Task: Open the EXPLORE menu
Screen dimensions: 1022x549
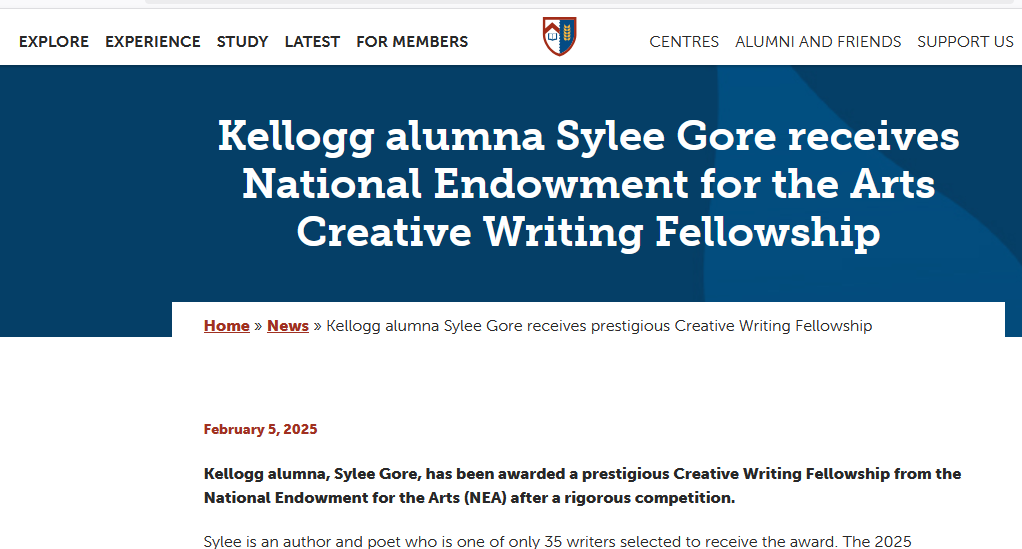Action: [x=54, y=42]
